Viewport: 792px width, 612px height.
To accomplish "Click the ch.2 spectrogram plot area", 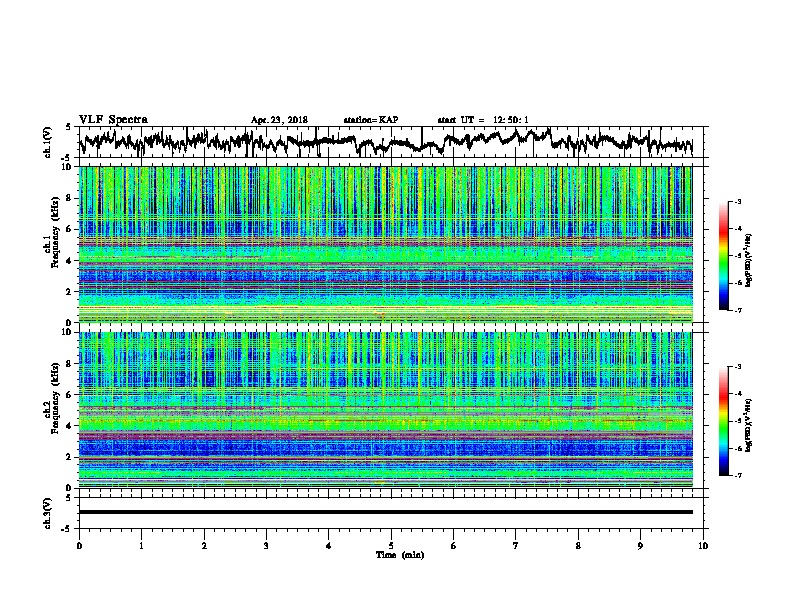I will (x=385, y=410).
